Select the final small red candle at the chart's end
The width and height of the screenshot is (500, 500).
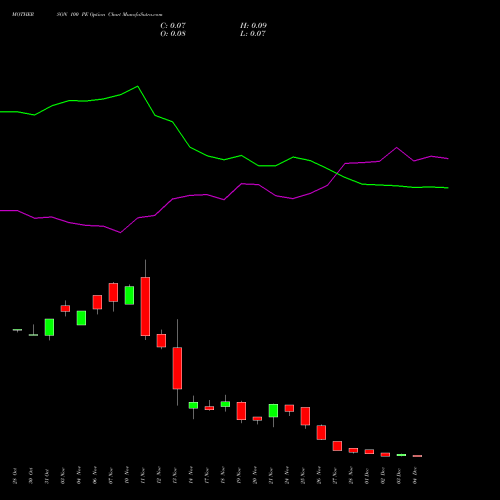417,456
